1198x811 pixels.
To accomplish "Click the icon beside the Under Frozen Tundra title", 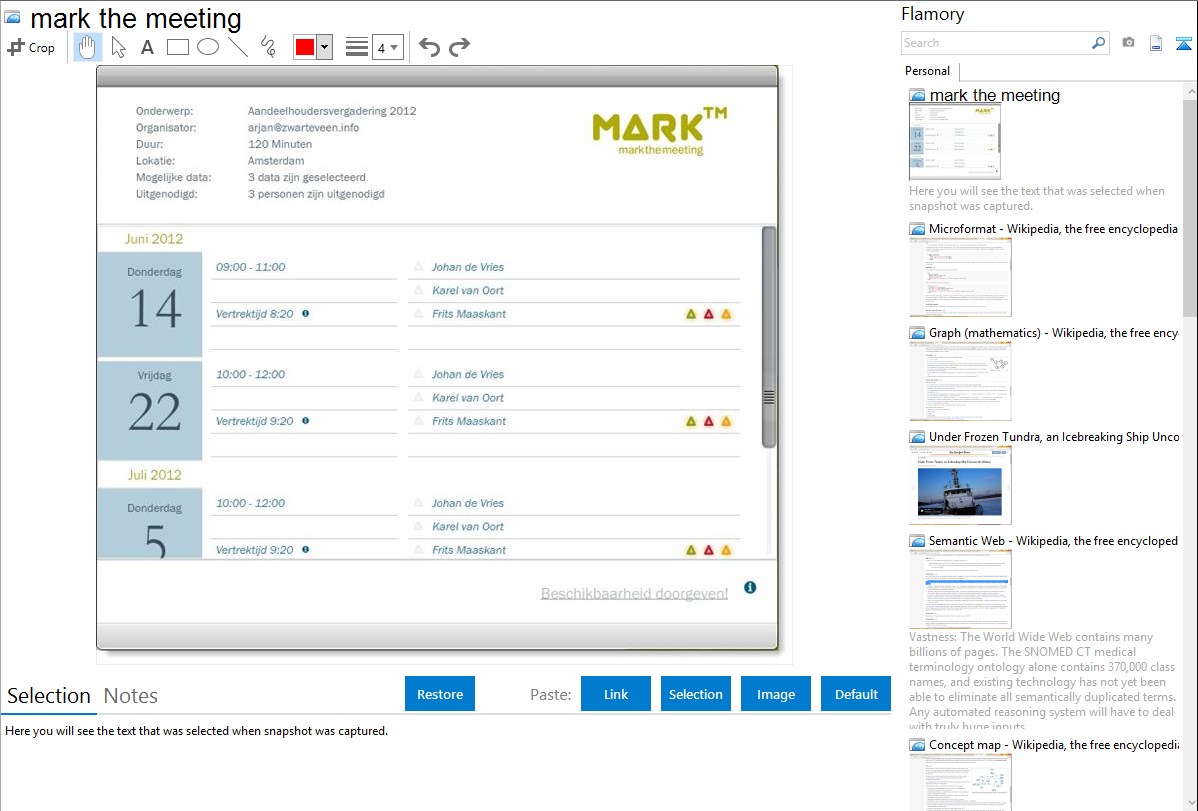I will [917, 437].
